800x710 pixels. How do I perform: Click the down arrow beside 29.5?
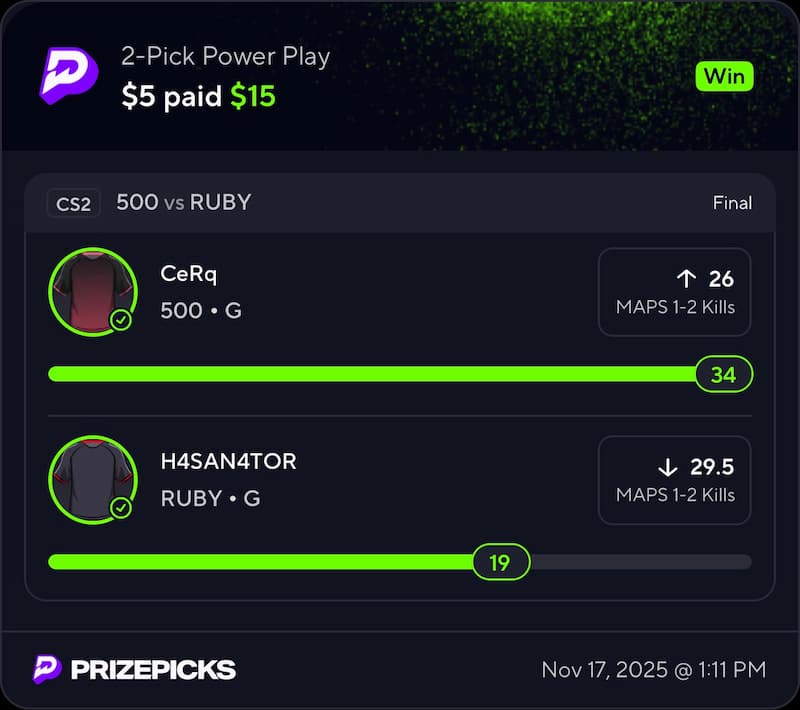(x=668, y=467)
